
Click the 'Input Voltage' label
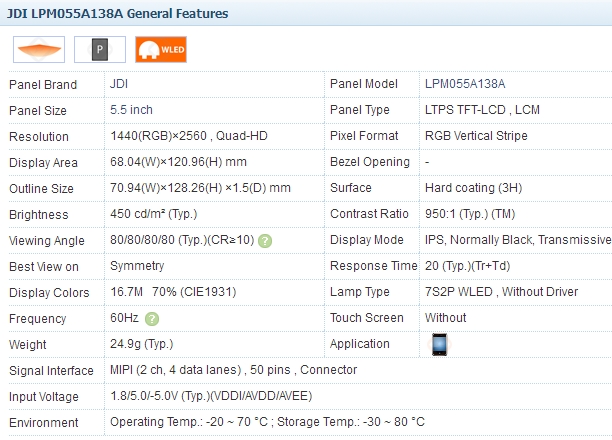[x=44, y=397]
